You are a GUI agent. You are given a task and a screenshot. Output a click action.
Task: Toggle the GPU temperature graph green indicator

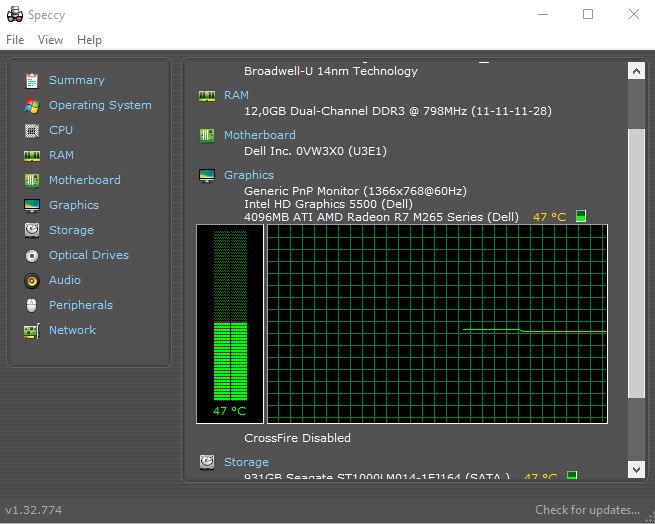(581, 216)
